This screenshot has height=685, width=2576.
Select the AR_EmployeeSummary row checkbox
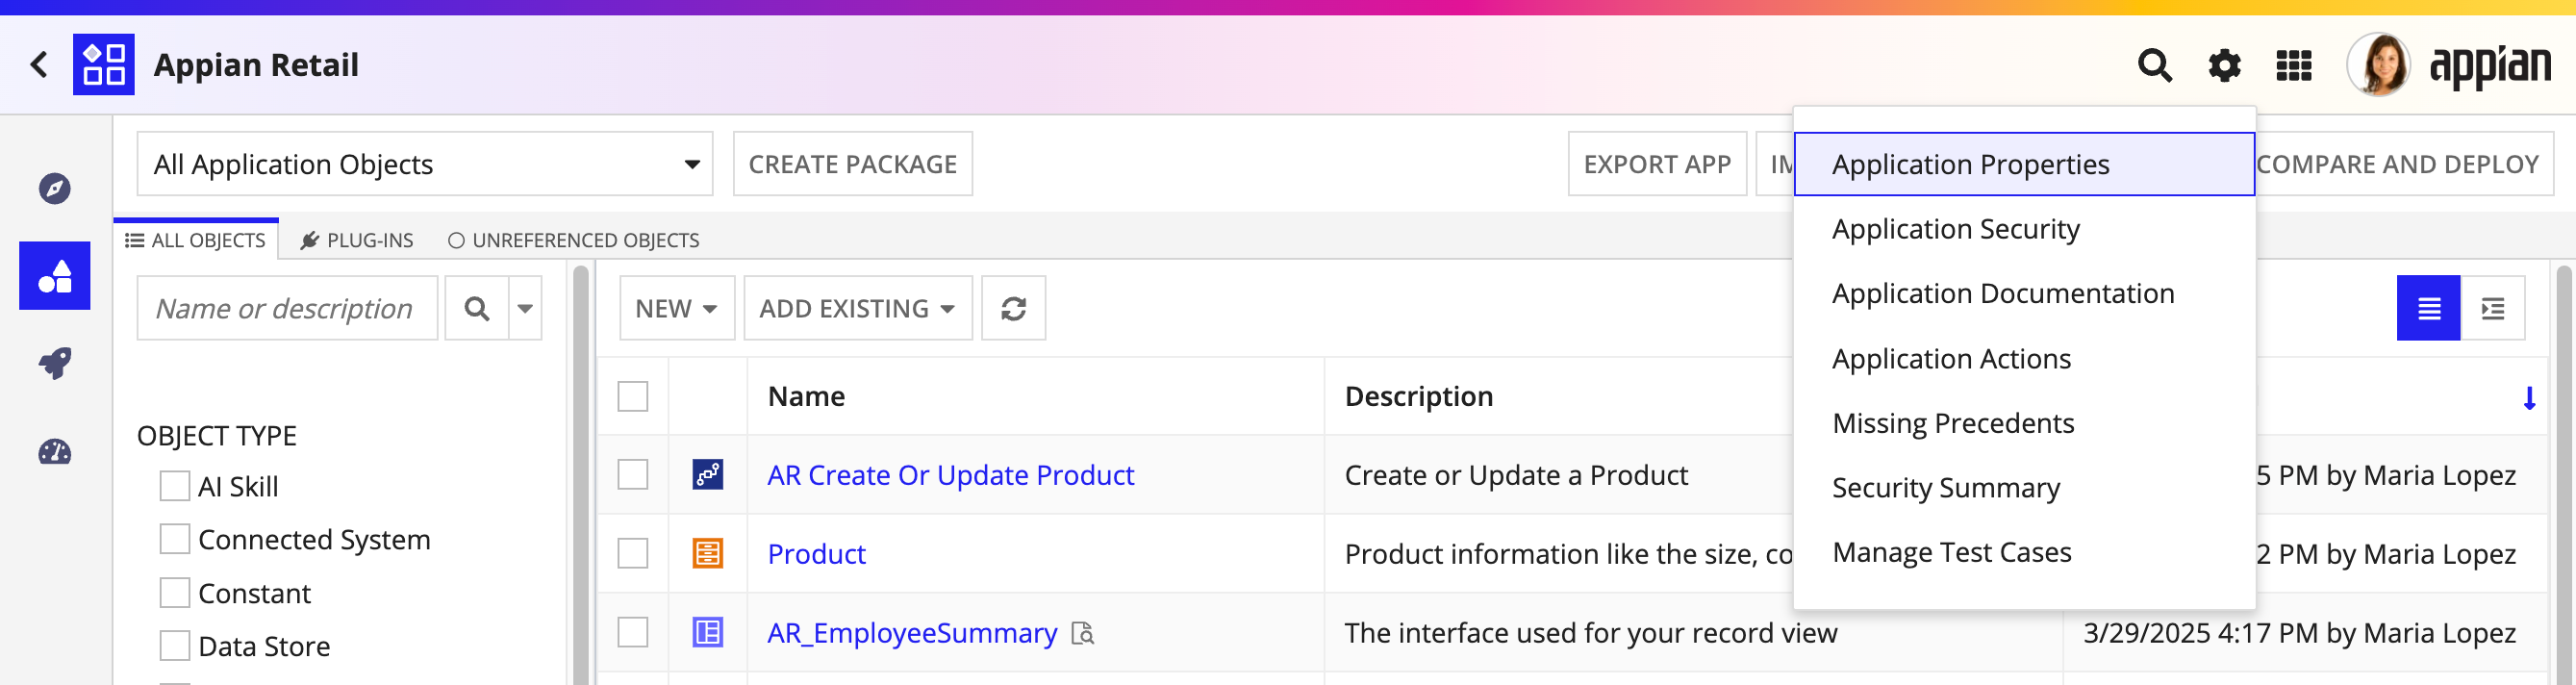633,632
